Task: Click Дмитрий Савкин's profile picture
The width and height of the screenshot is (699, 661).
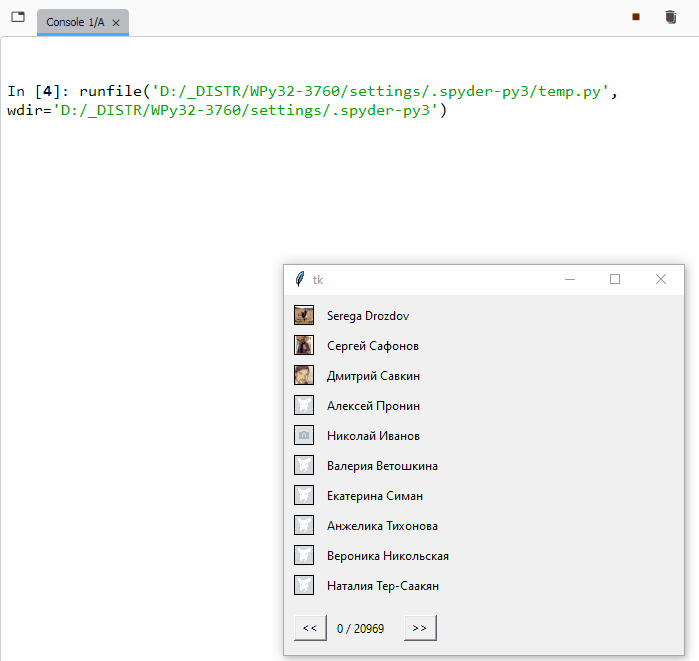Action: click(x=304, y=376)
